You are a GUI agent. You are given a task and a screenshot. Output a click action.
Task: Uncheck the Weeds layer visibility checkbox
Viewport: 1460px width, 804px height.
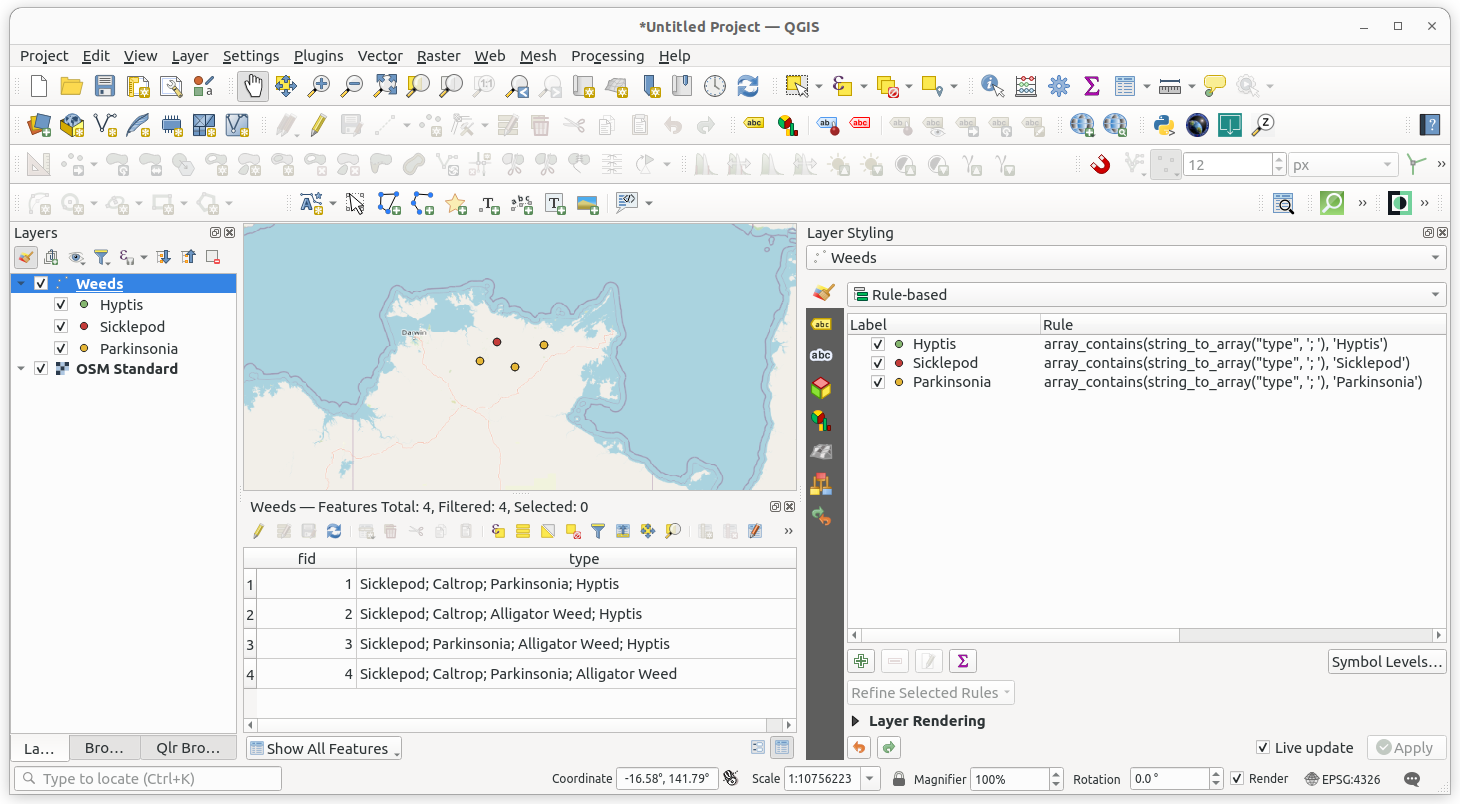41,284
